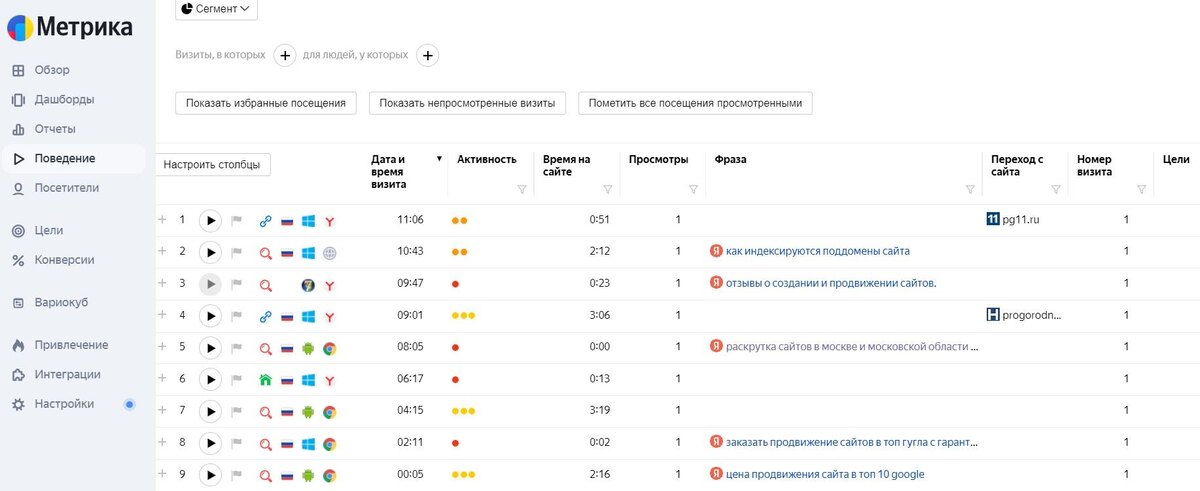Click search-source icon in visit 2
The width and height of the screenshot is (1200, 491).
tap(266, 253)
